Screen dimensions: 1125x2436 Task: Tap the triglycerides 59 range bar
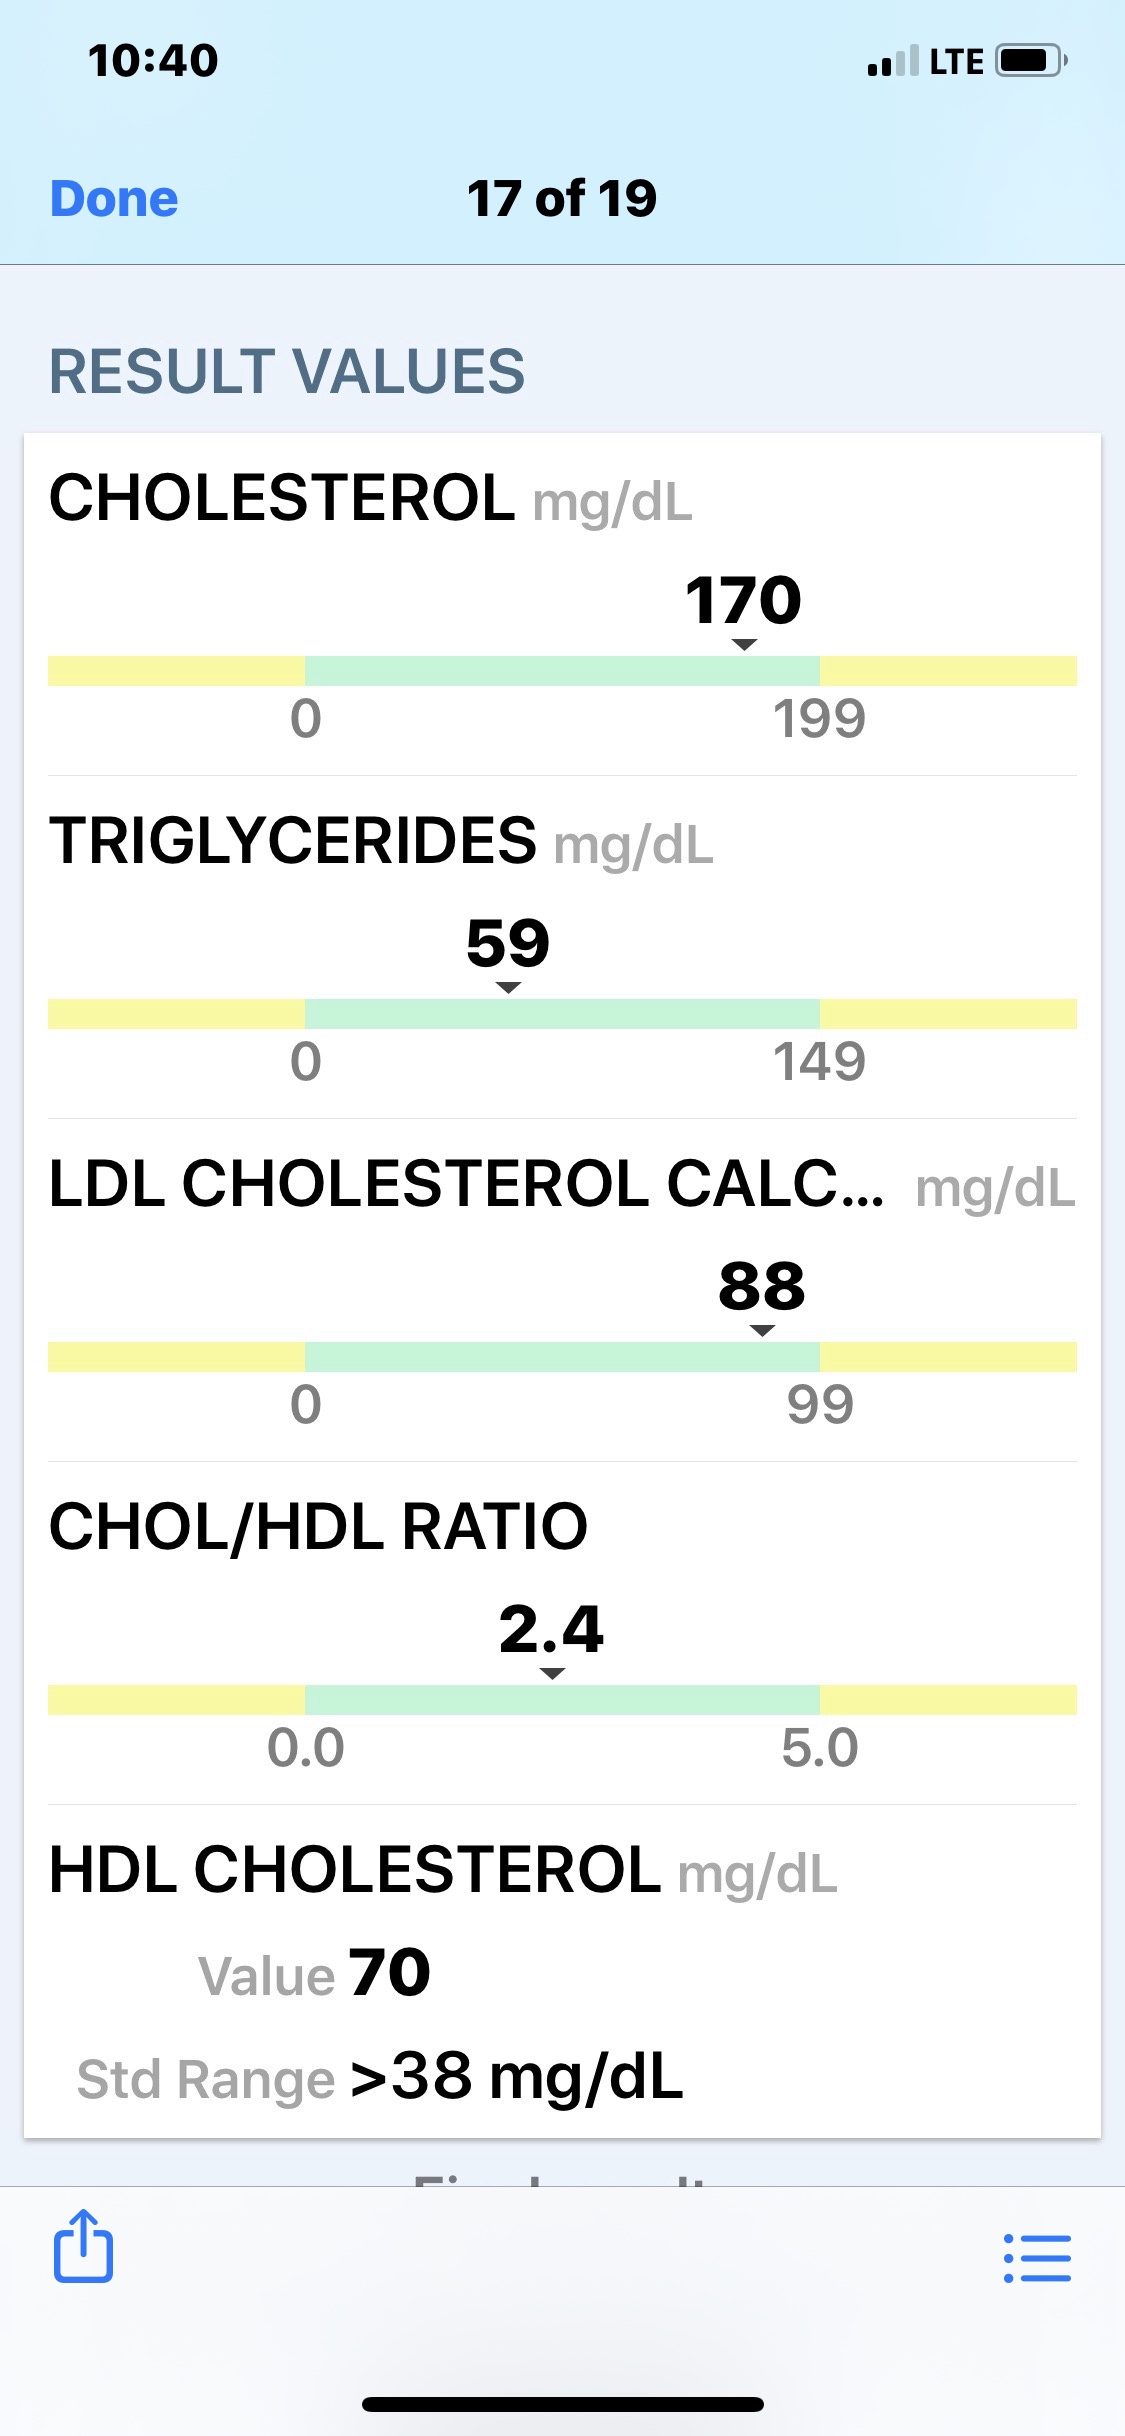coord(562,1014)
